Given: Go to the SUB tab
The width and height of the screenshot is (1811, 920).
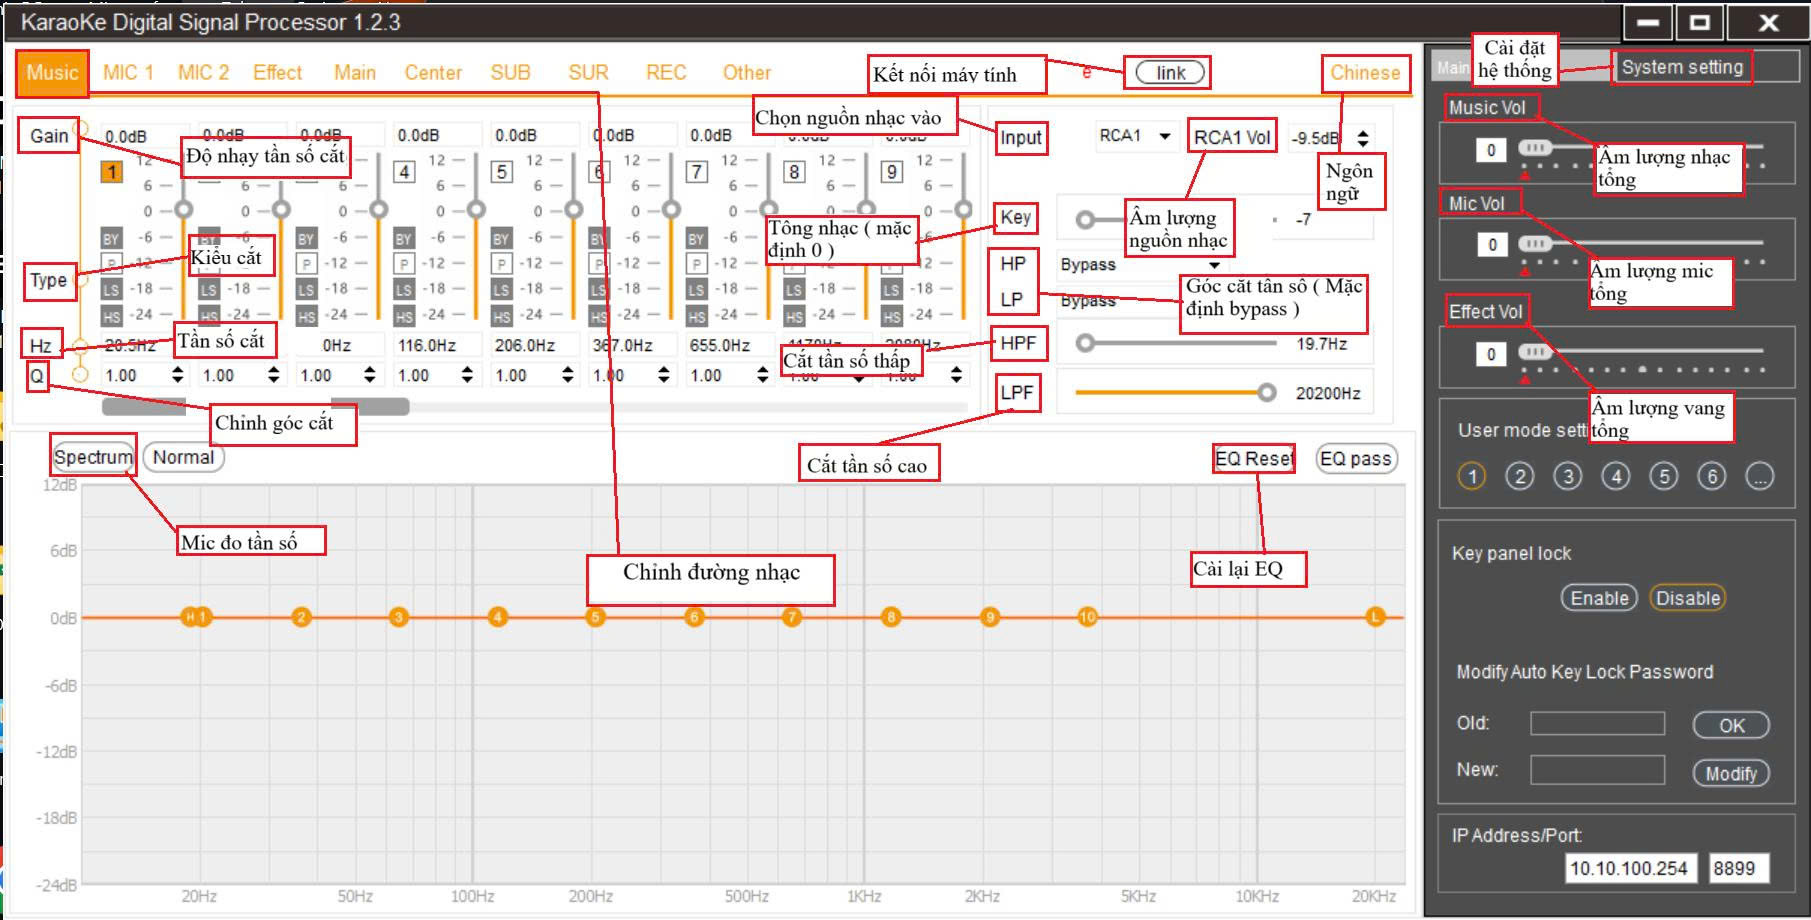Looking at the screenshot, I should (510, 72).
